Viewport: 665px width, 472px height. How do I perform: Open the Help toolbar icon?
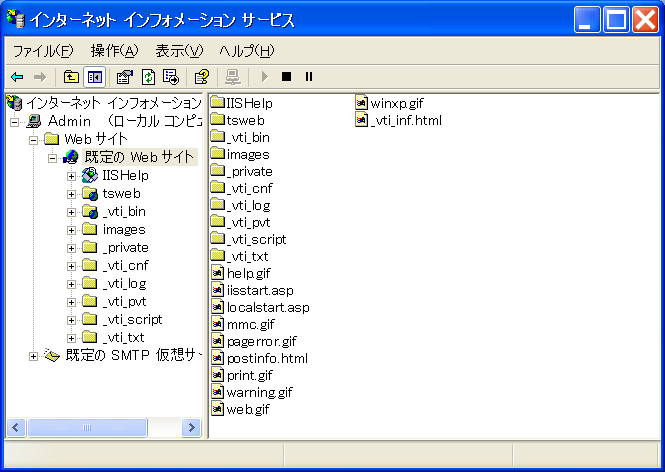(202, 76)
